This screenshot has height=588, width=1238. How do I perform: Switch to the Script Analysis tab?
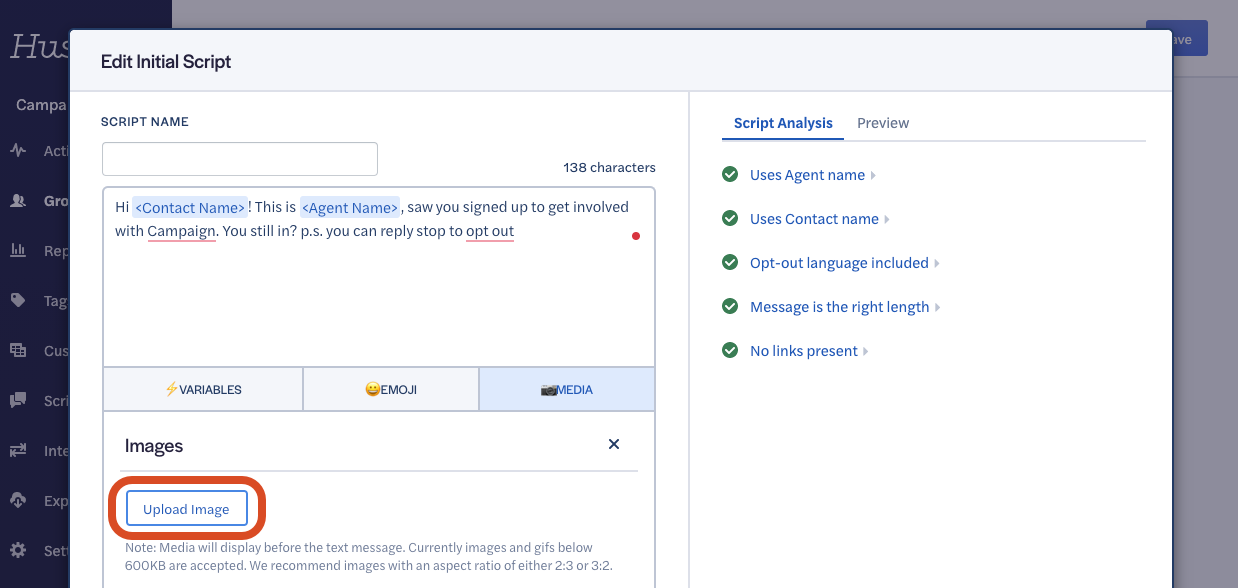[x=783, y=123]
